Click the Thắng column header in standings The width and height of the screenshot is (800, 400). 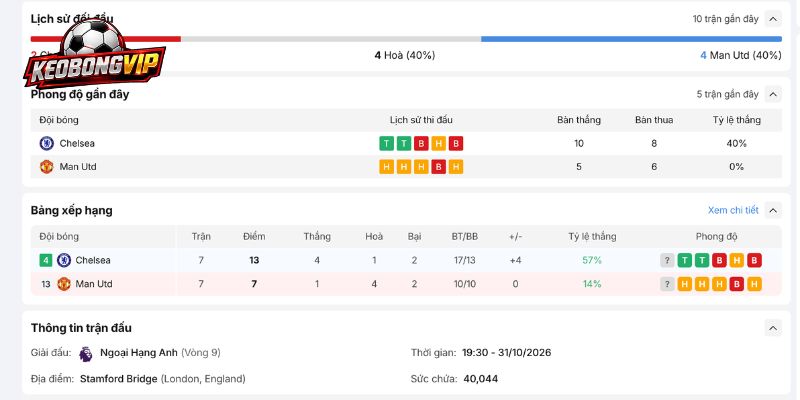pyautogui.click(x=317, y=237)
